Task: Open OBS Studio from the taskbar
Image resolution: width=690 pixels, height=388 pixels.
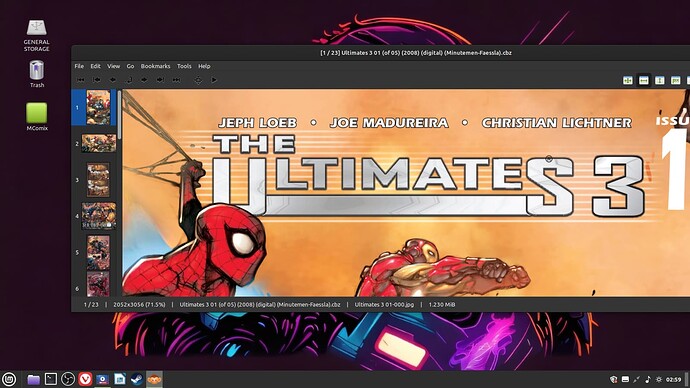Action: click(x=68, y=379)
